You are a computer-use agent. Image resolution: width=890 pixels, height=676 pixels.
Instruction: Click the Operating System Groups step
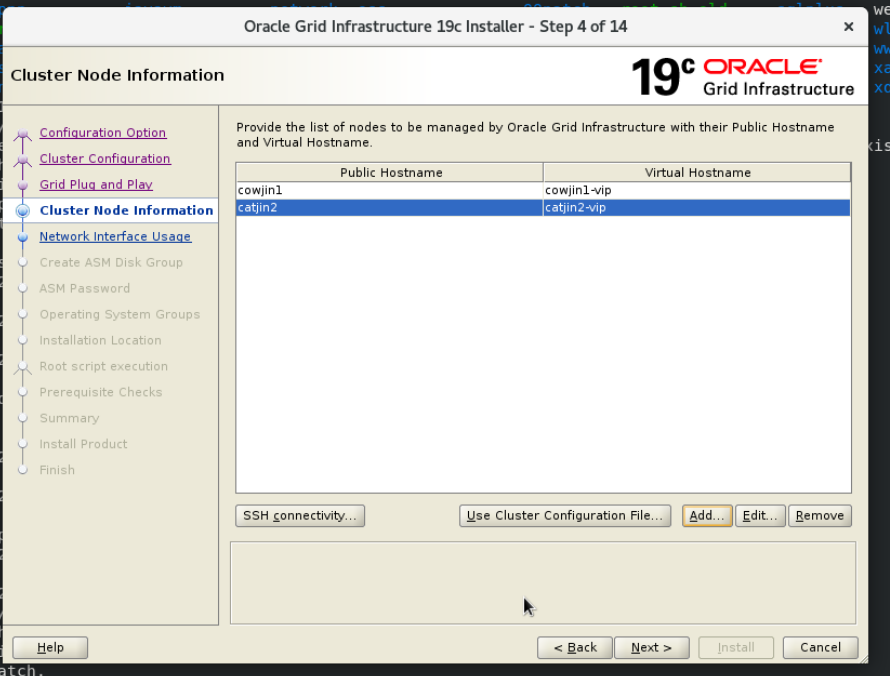(x=120, y=314)
